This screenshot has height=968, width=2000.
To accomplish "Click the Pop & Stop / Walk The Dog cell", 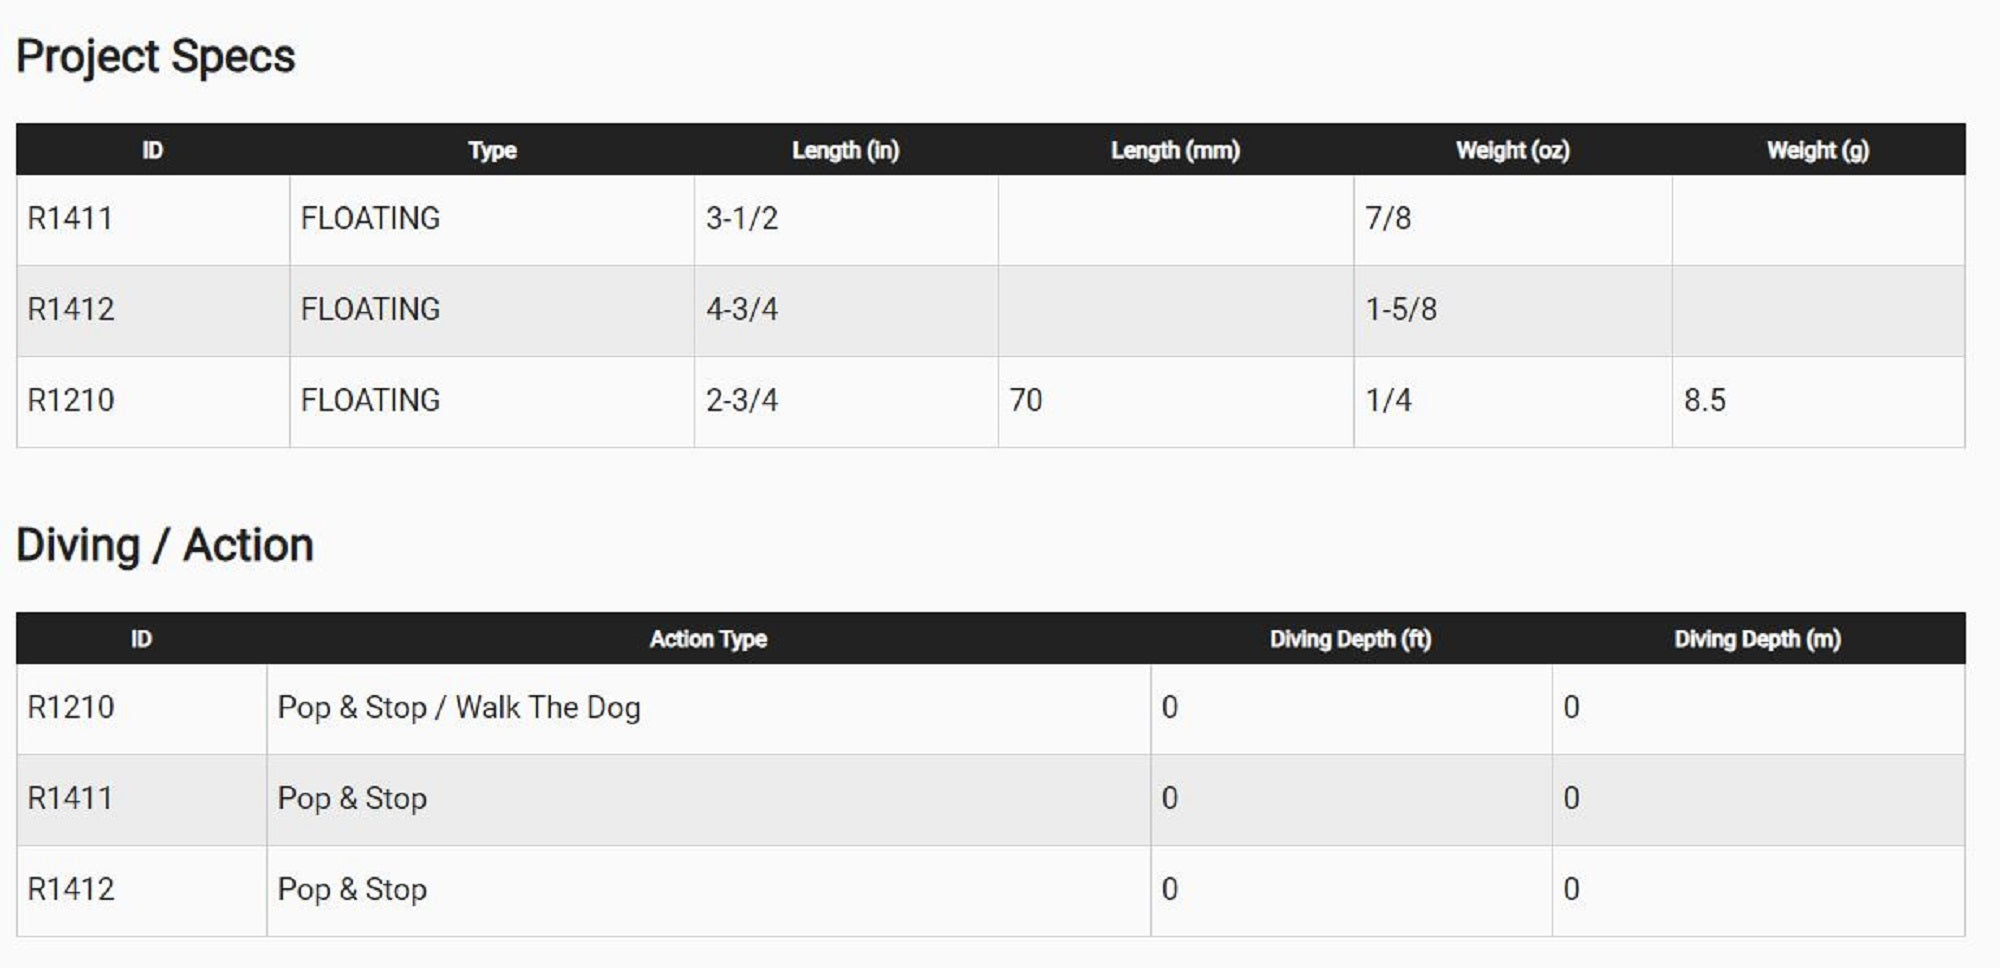I will [459, 708].
